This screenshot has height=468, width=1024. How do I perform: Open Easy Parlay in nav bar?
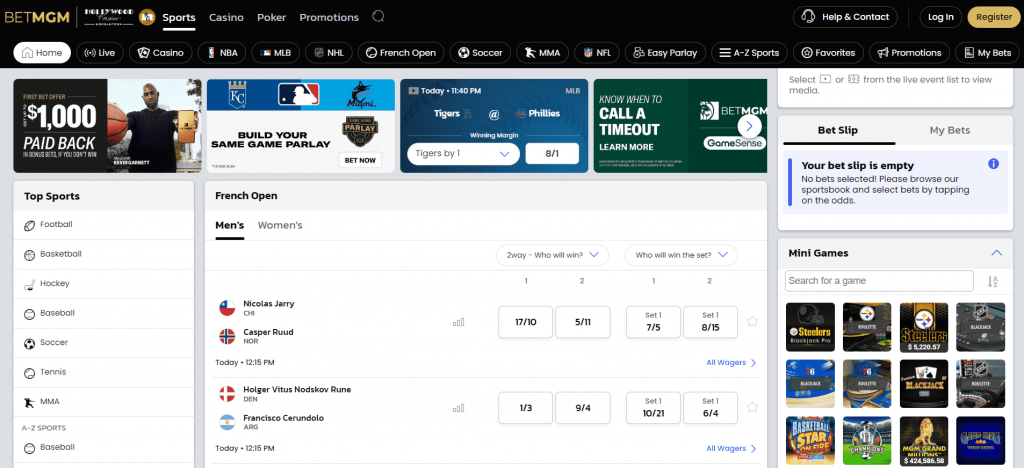[665, 53]
